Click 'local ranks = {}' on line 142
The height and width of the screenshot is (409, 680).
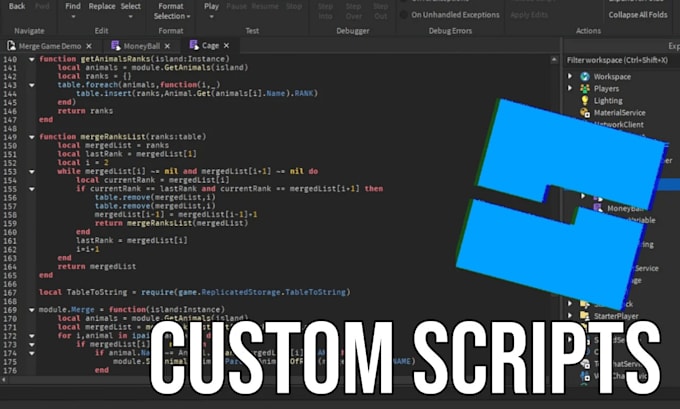[x=95, y=76]
